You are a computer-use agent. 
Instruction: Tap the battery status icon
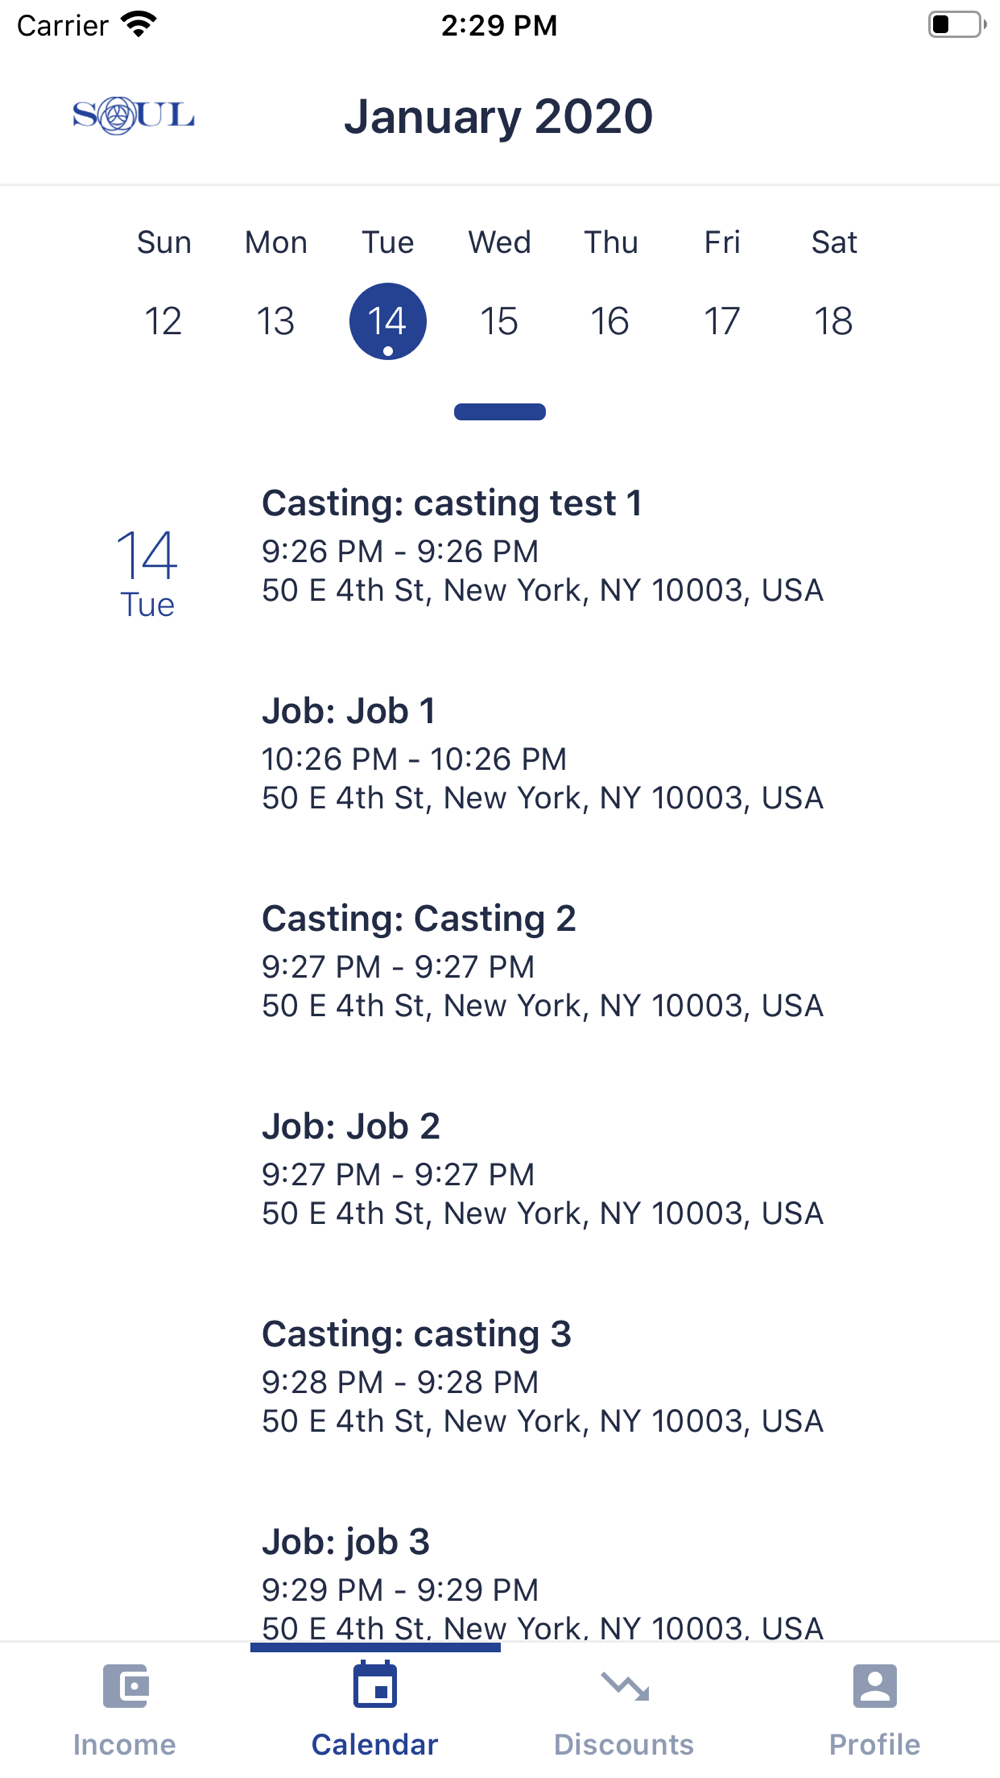[957, 24]
